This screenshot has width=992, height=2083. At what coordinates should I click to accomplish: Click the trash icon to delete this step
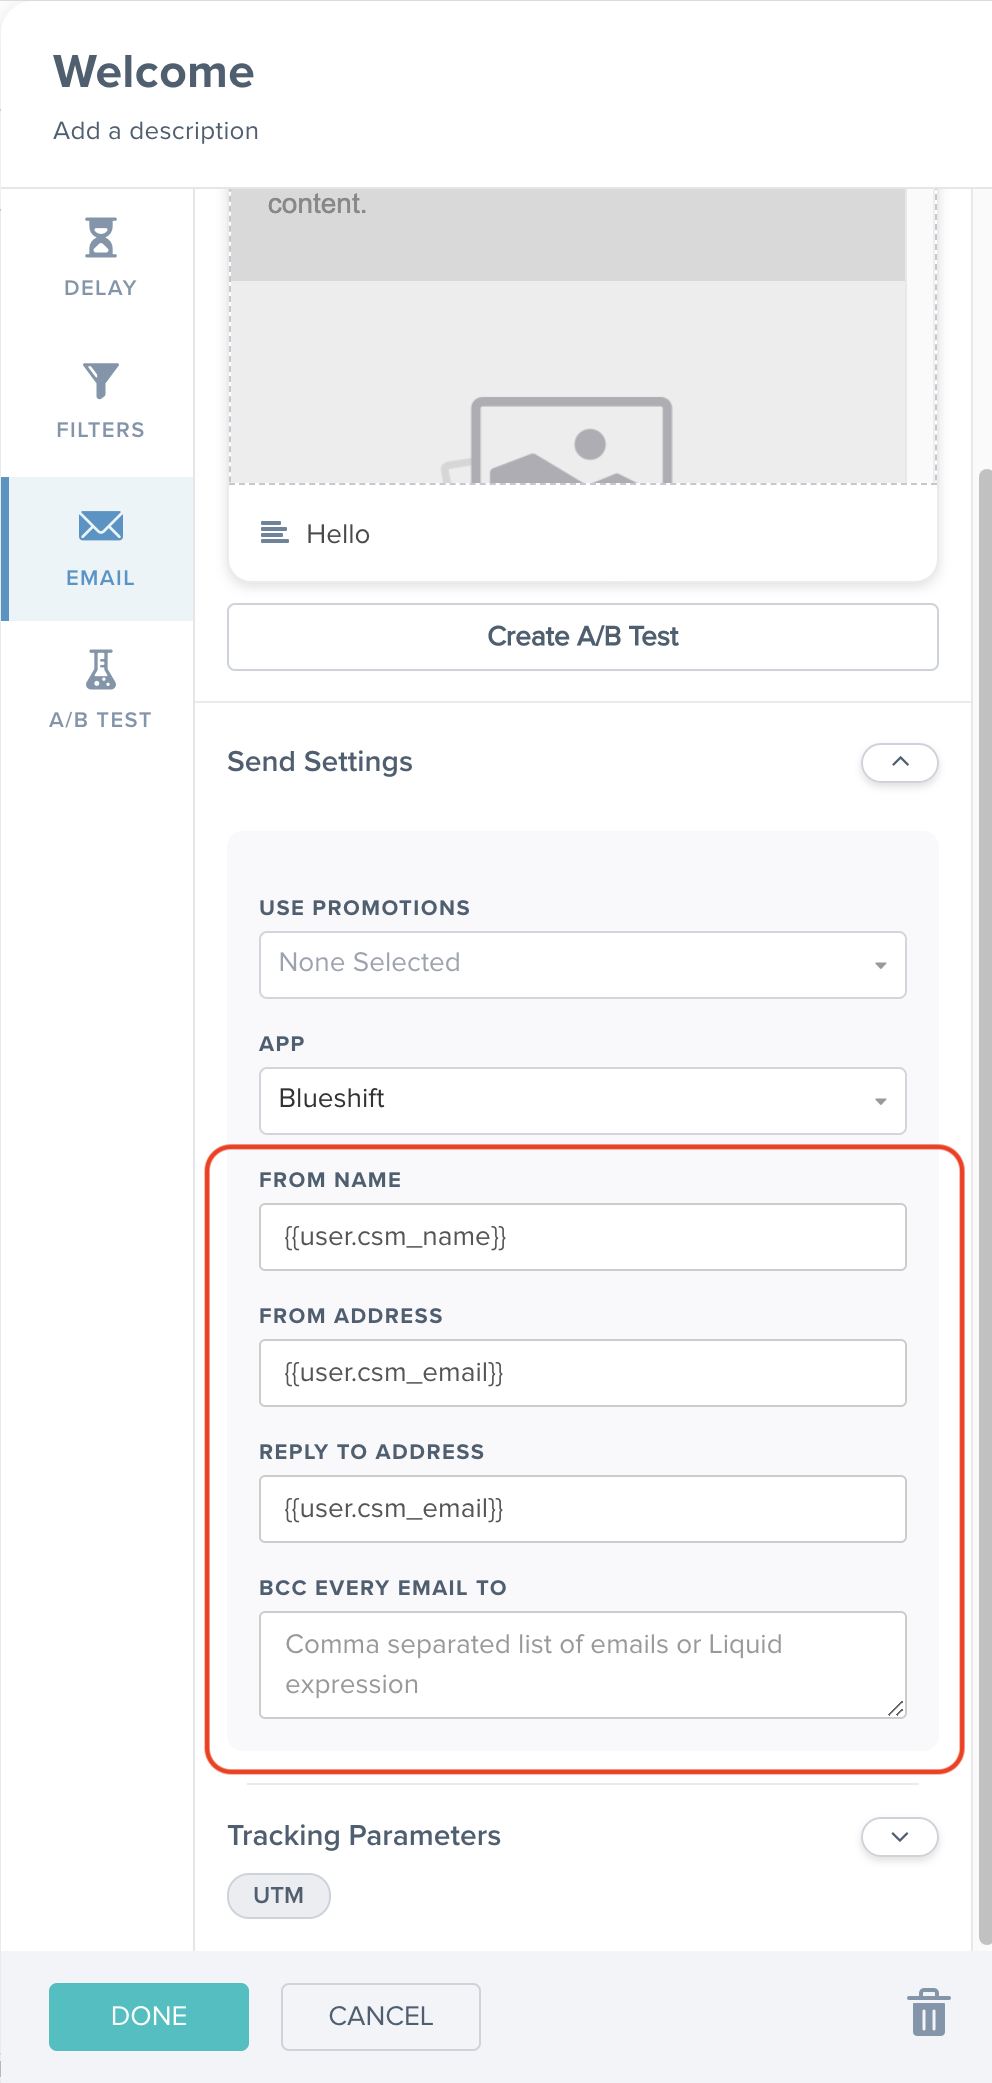927,2013
